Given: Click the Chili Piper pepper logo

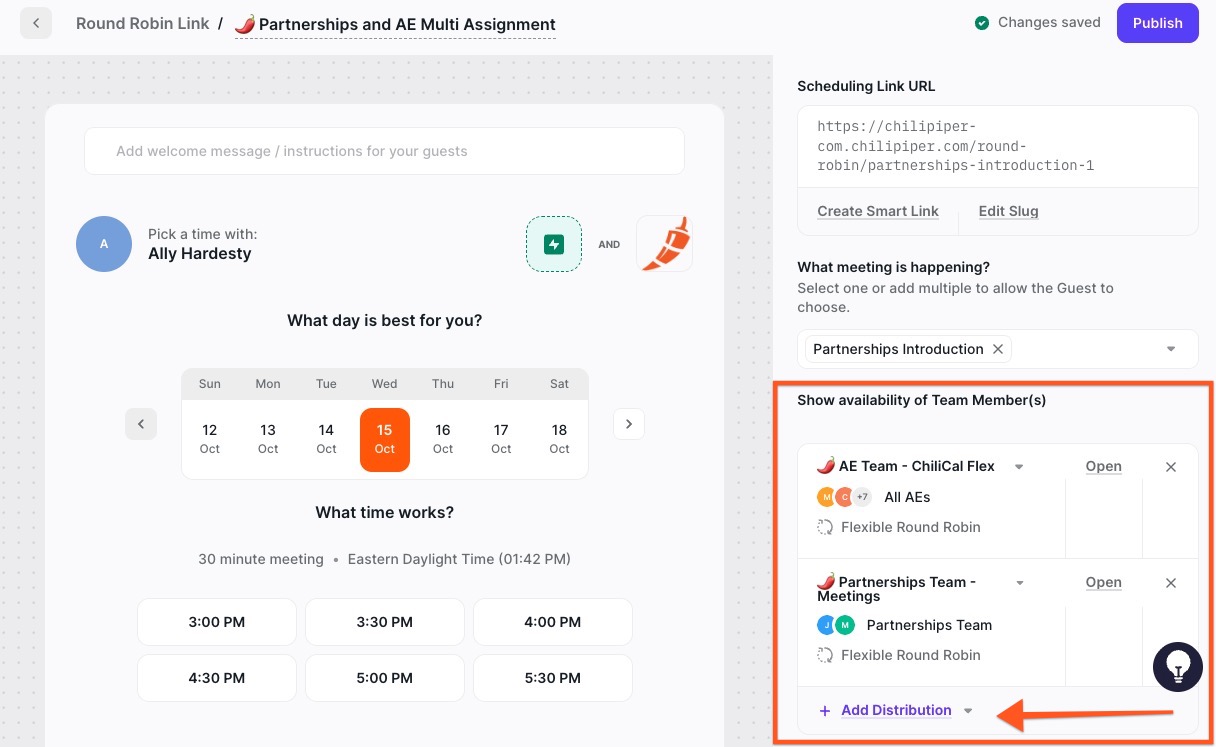Looking at the screenshot, I should [x=665, y=244].
